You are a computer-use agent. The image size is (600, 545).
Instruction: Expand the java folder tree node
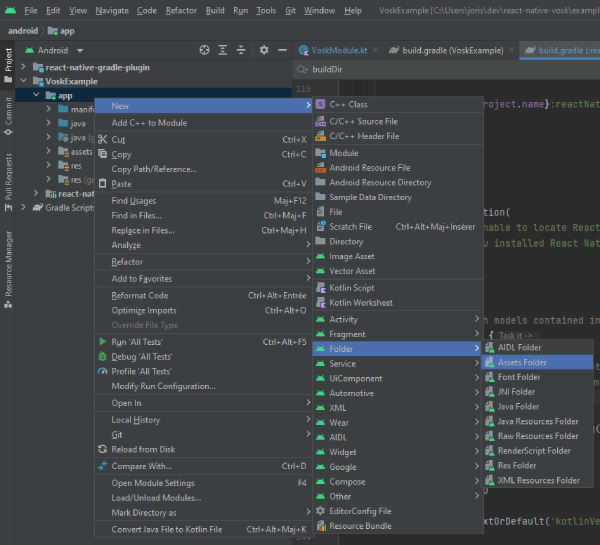point(49,123)
